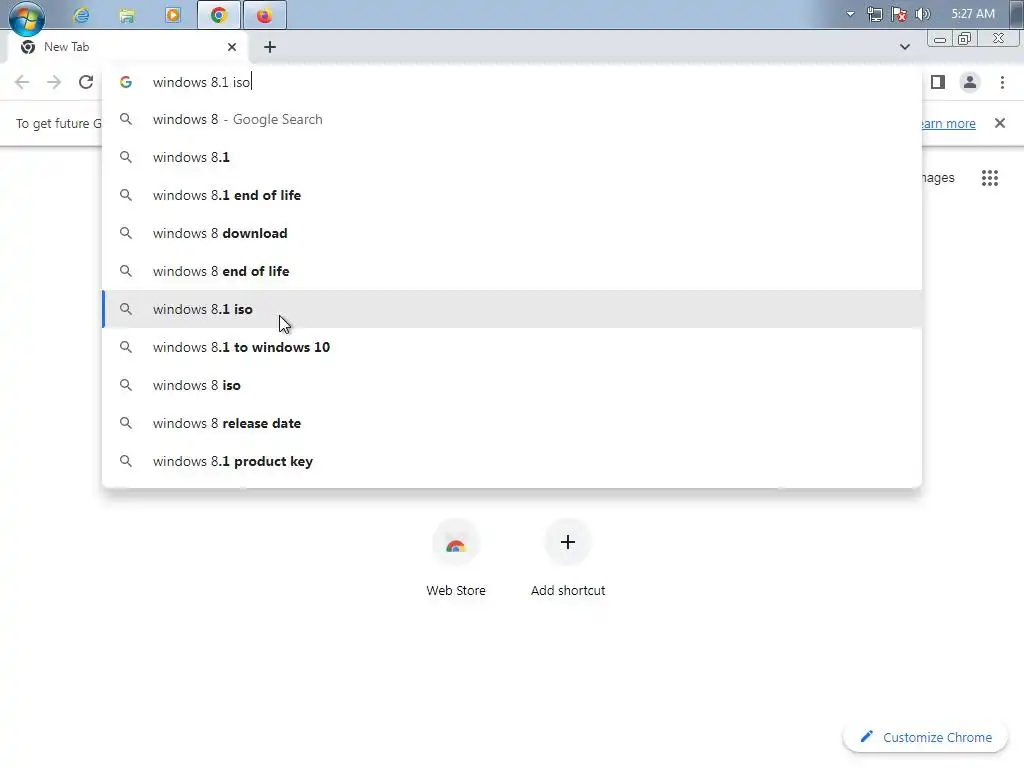The width and height of the screenshot is (1024, 768).
Task: Launch Internet Explorer from taskbar
Action: click(81, 15)
